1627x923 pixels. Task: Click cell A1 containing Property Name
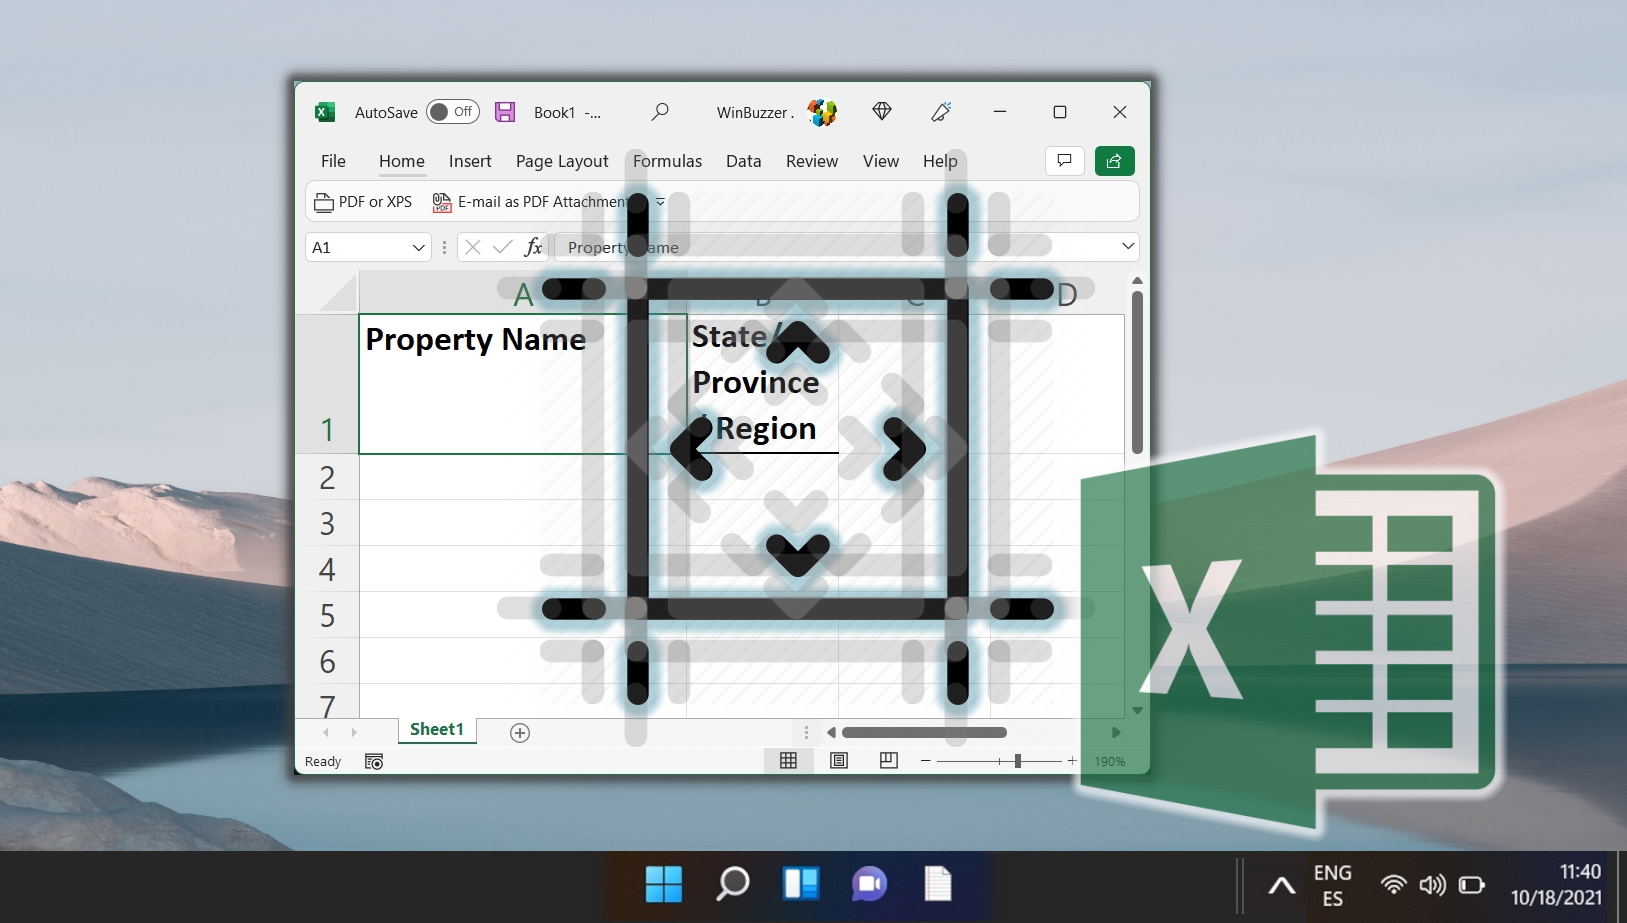(523, 384)
